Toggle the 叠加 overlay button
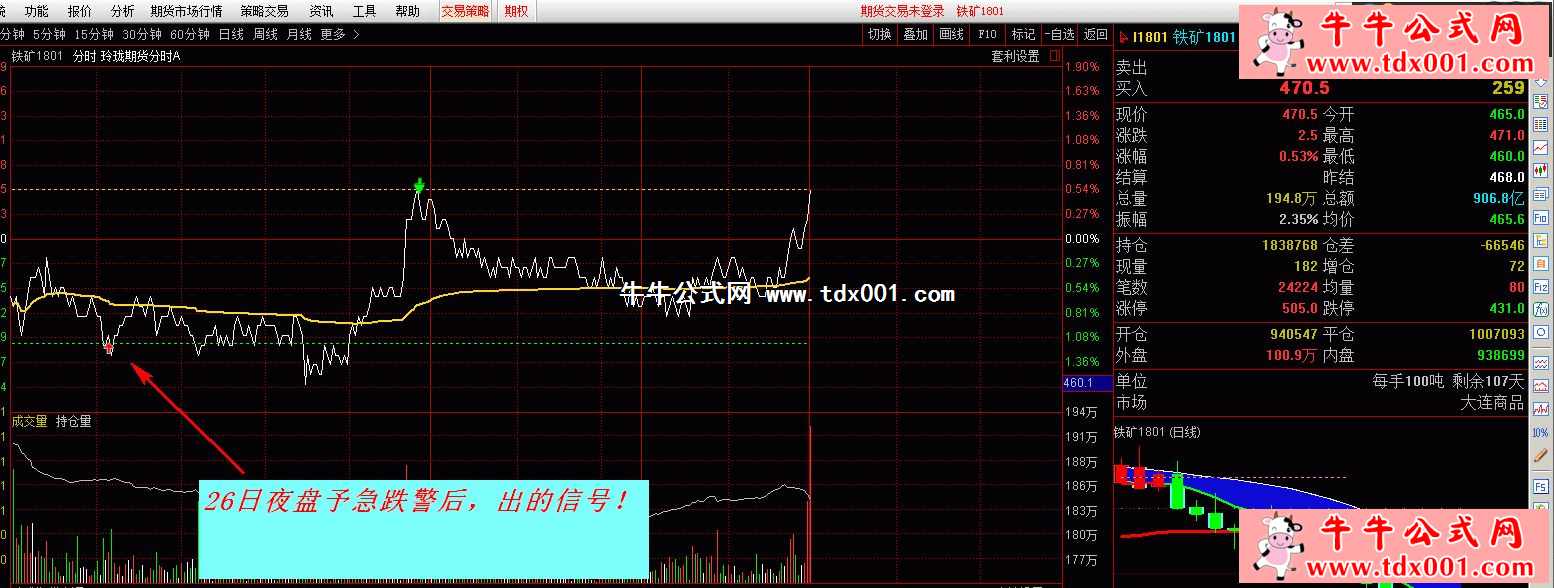 click(915, 35)
